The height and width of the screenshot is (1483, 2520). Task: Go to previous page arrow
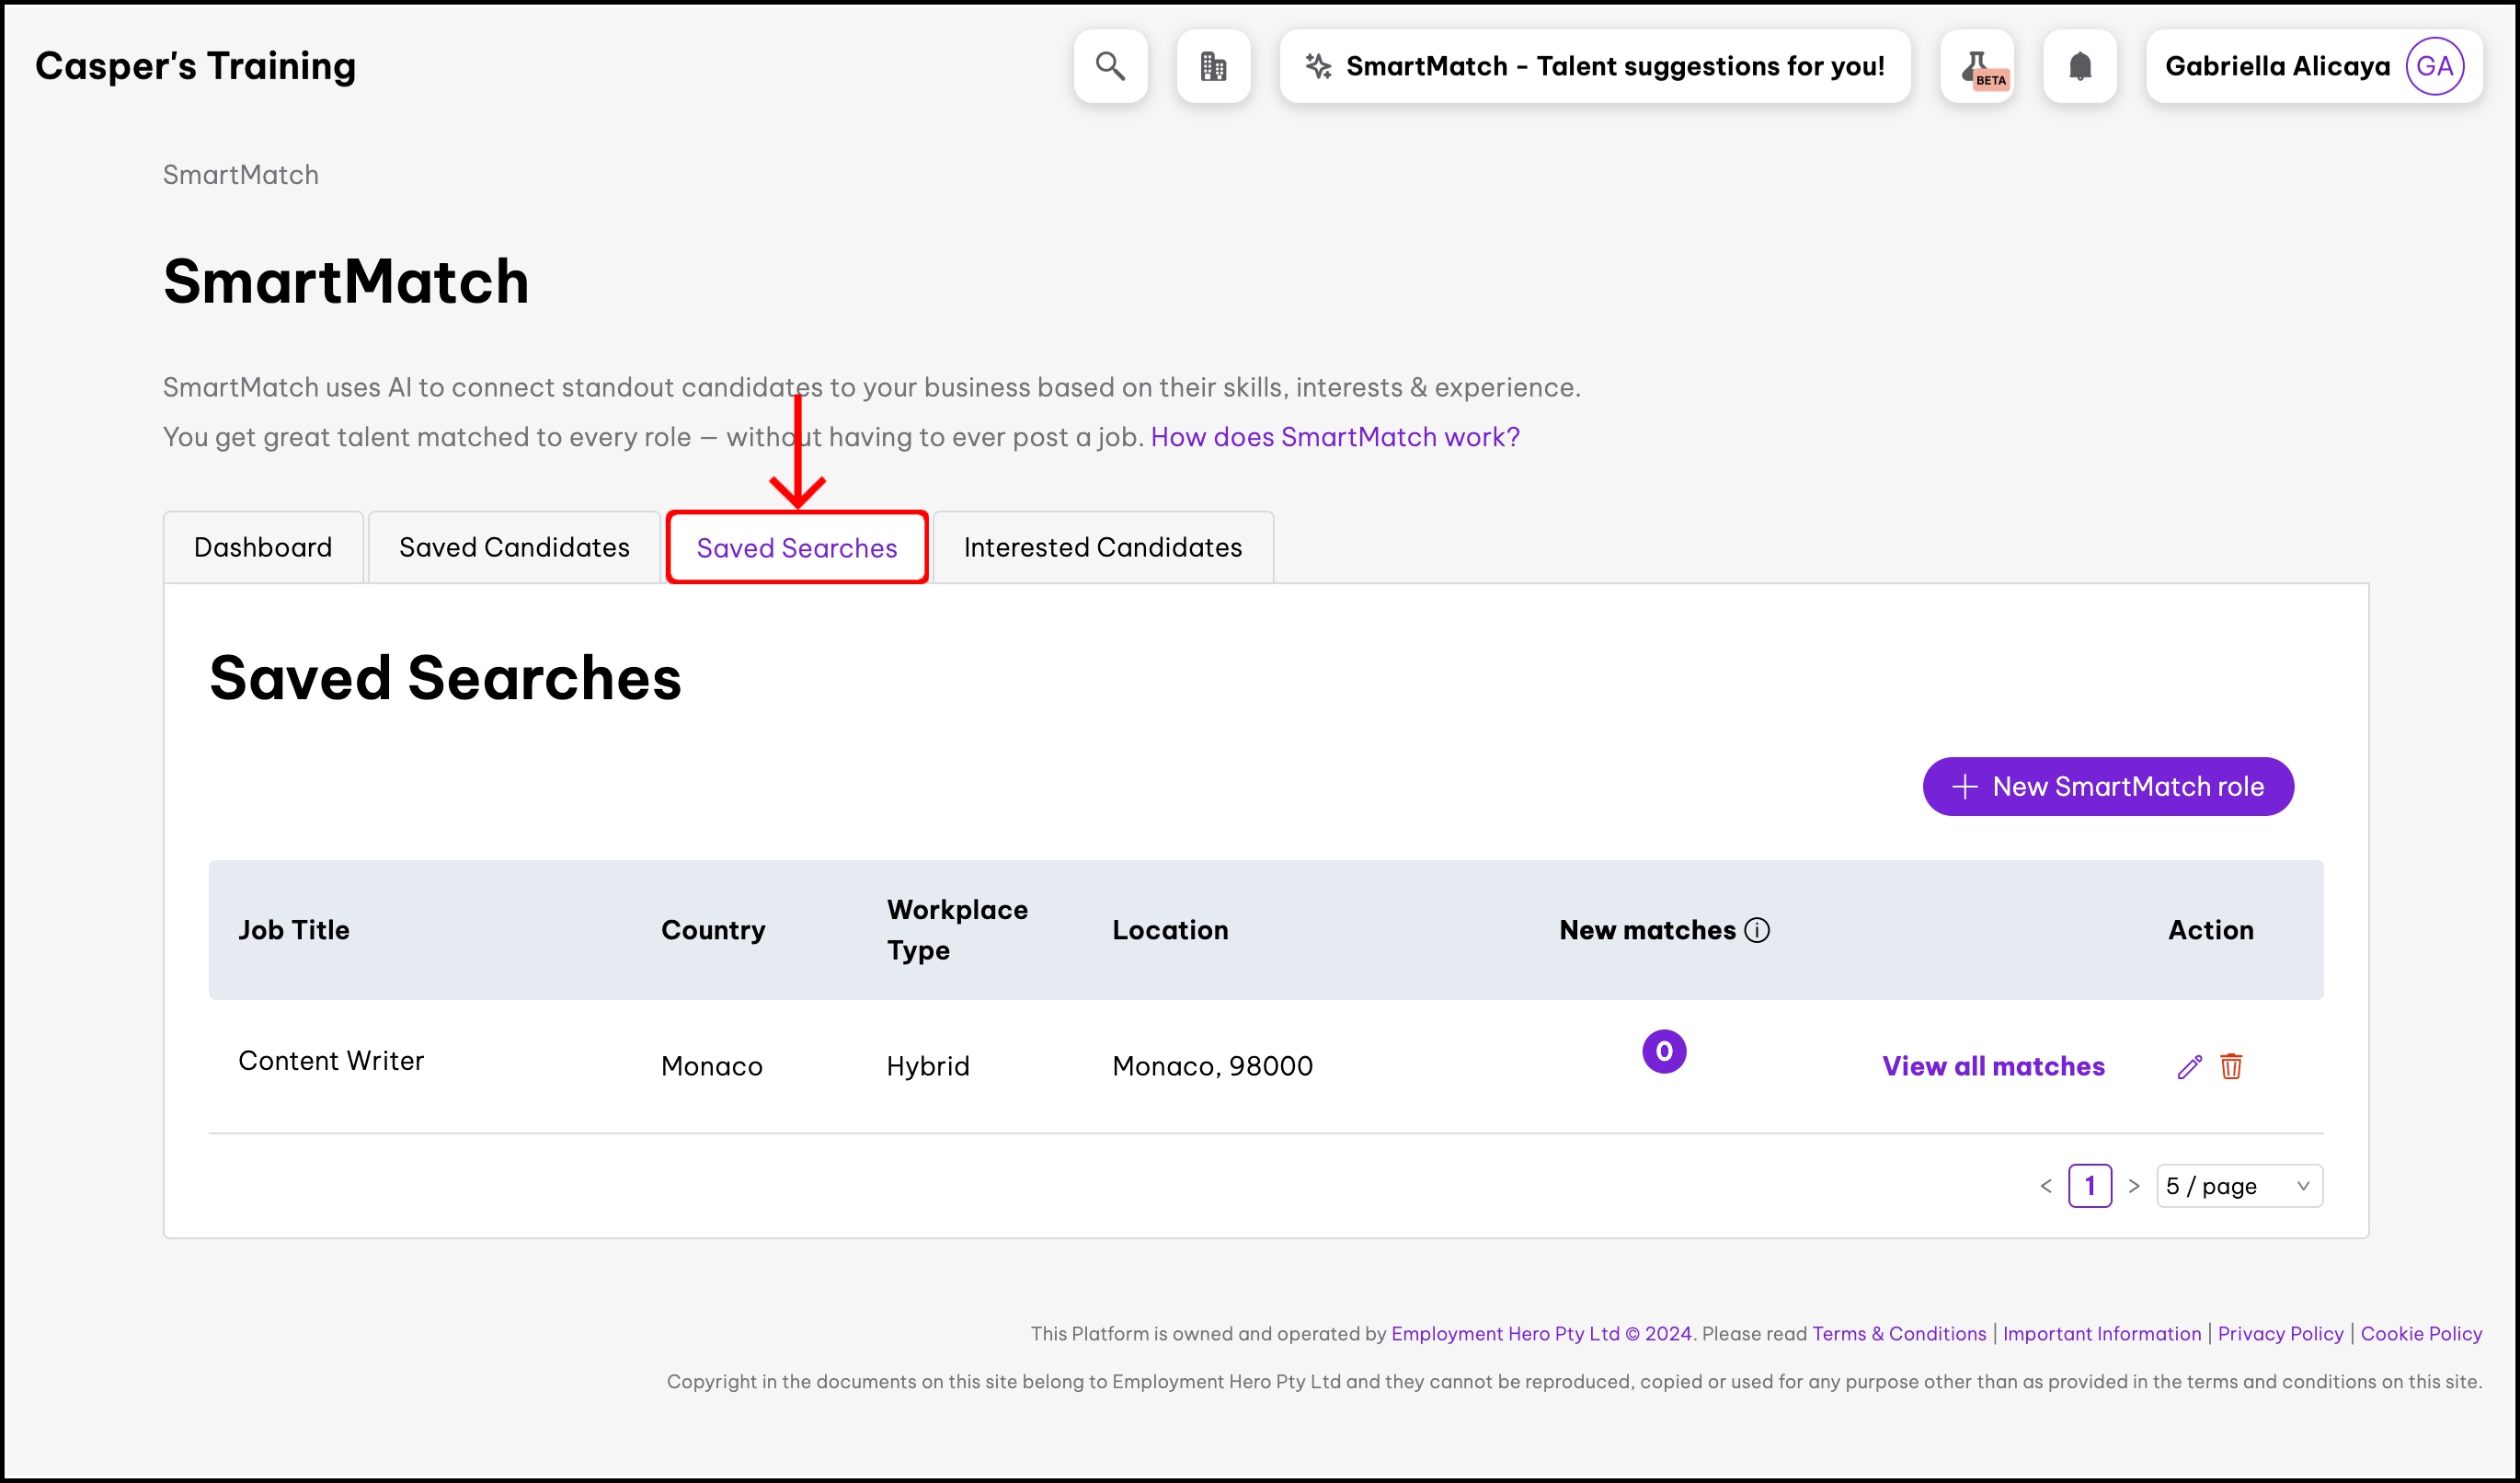tap(2046, 1186)
